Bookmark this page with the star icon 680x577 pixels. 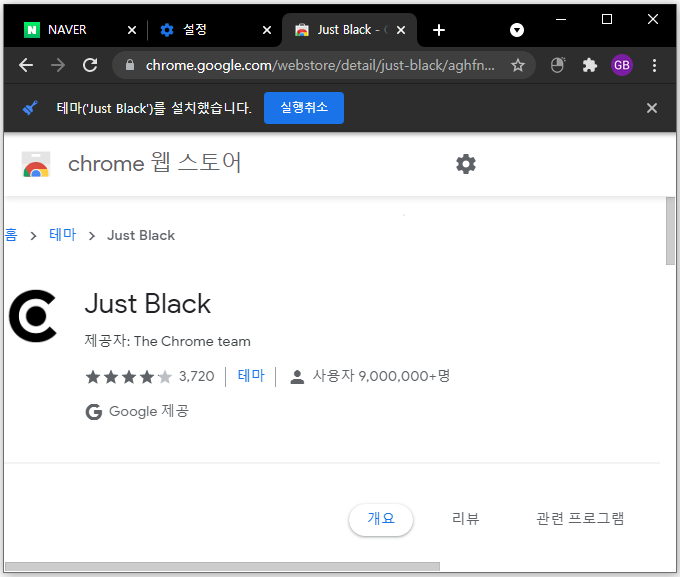(518, 66)
